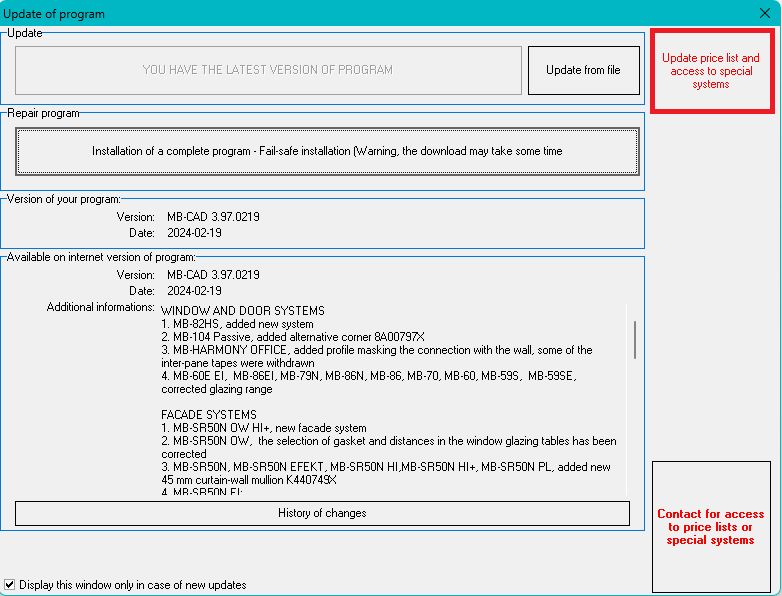Click the additional informations scrollbar thumb
The image size is (782, 596).
pos(635,338)
